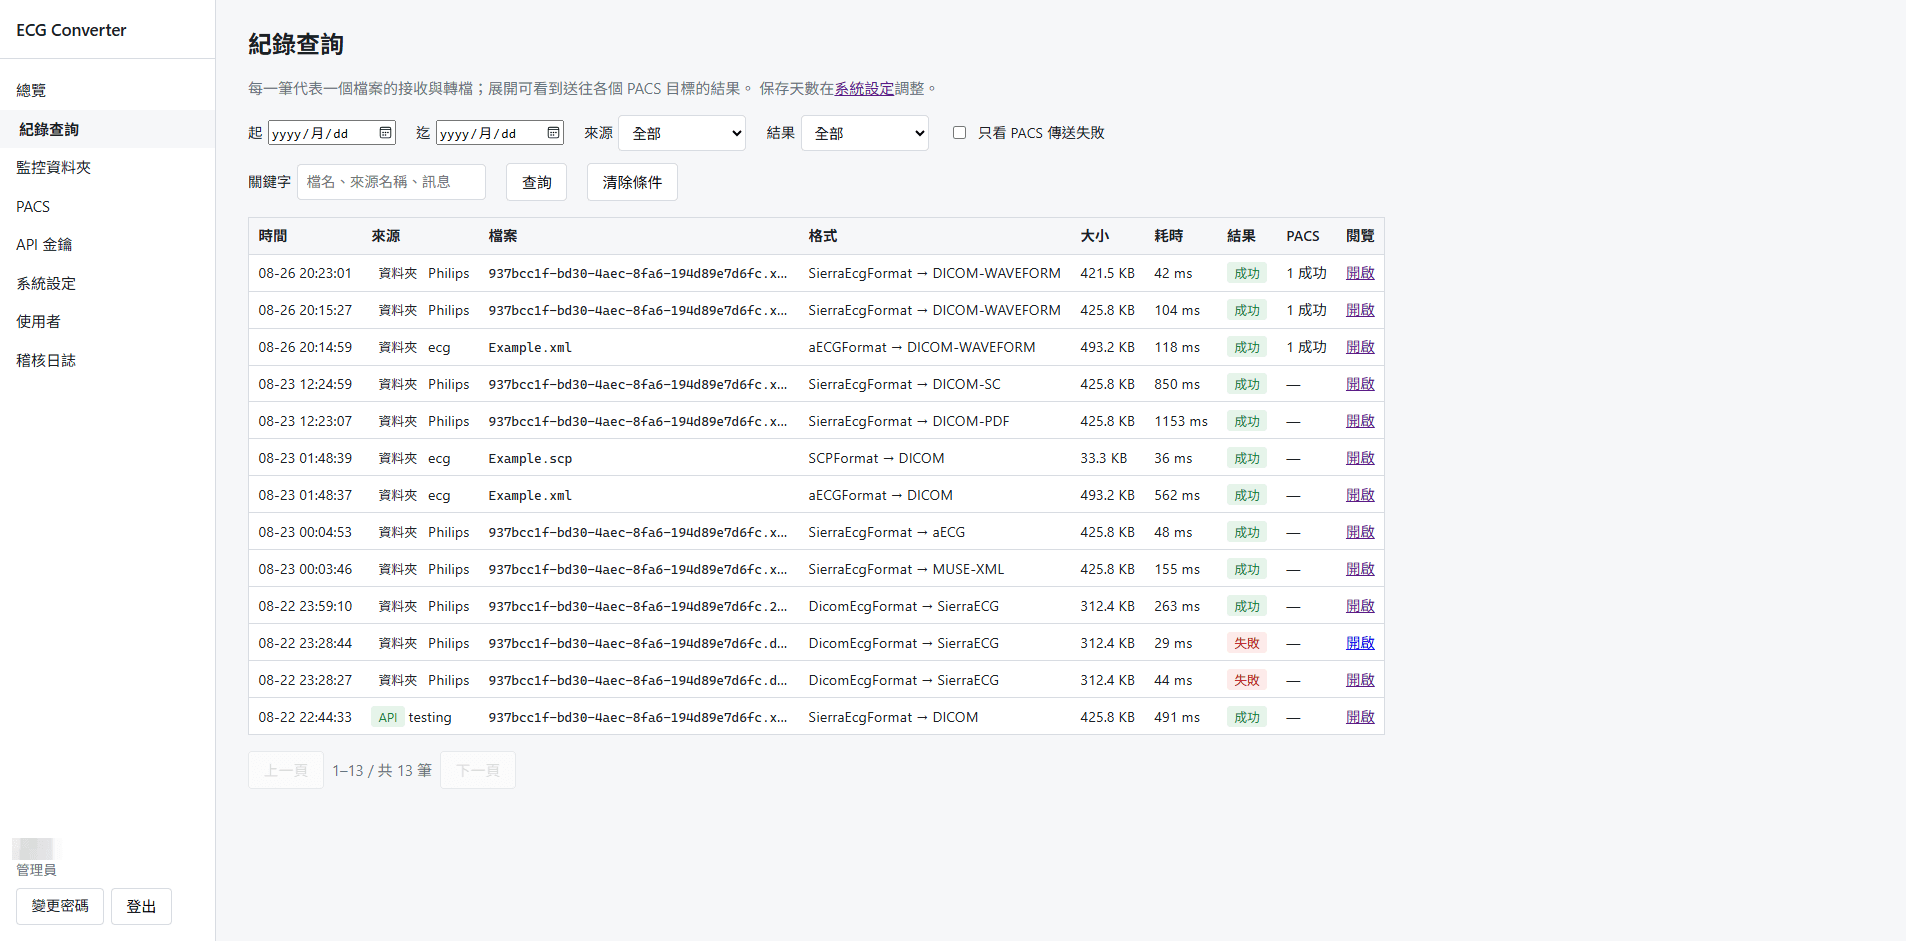Click SierraEcgFormat → DICOM-SC format cell

pyautogui.click(x=904, y=384)
